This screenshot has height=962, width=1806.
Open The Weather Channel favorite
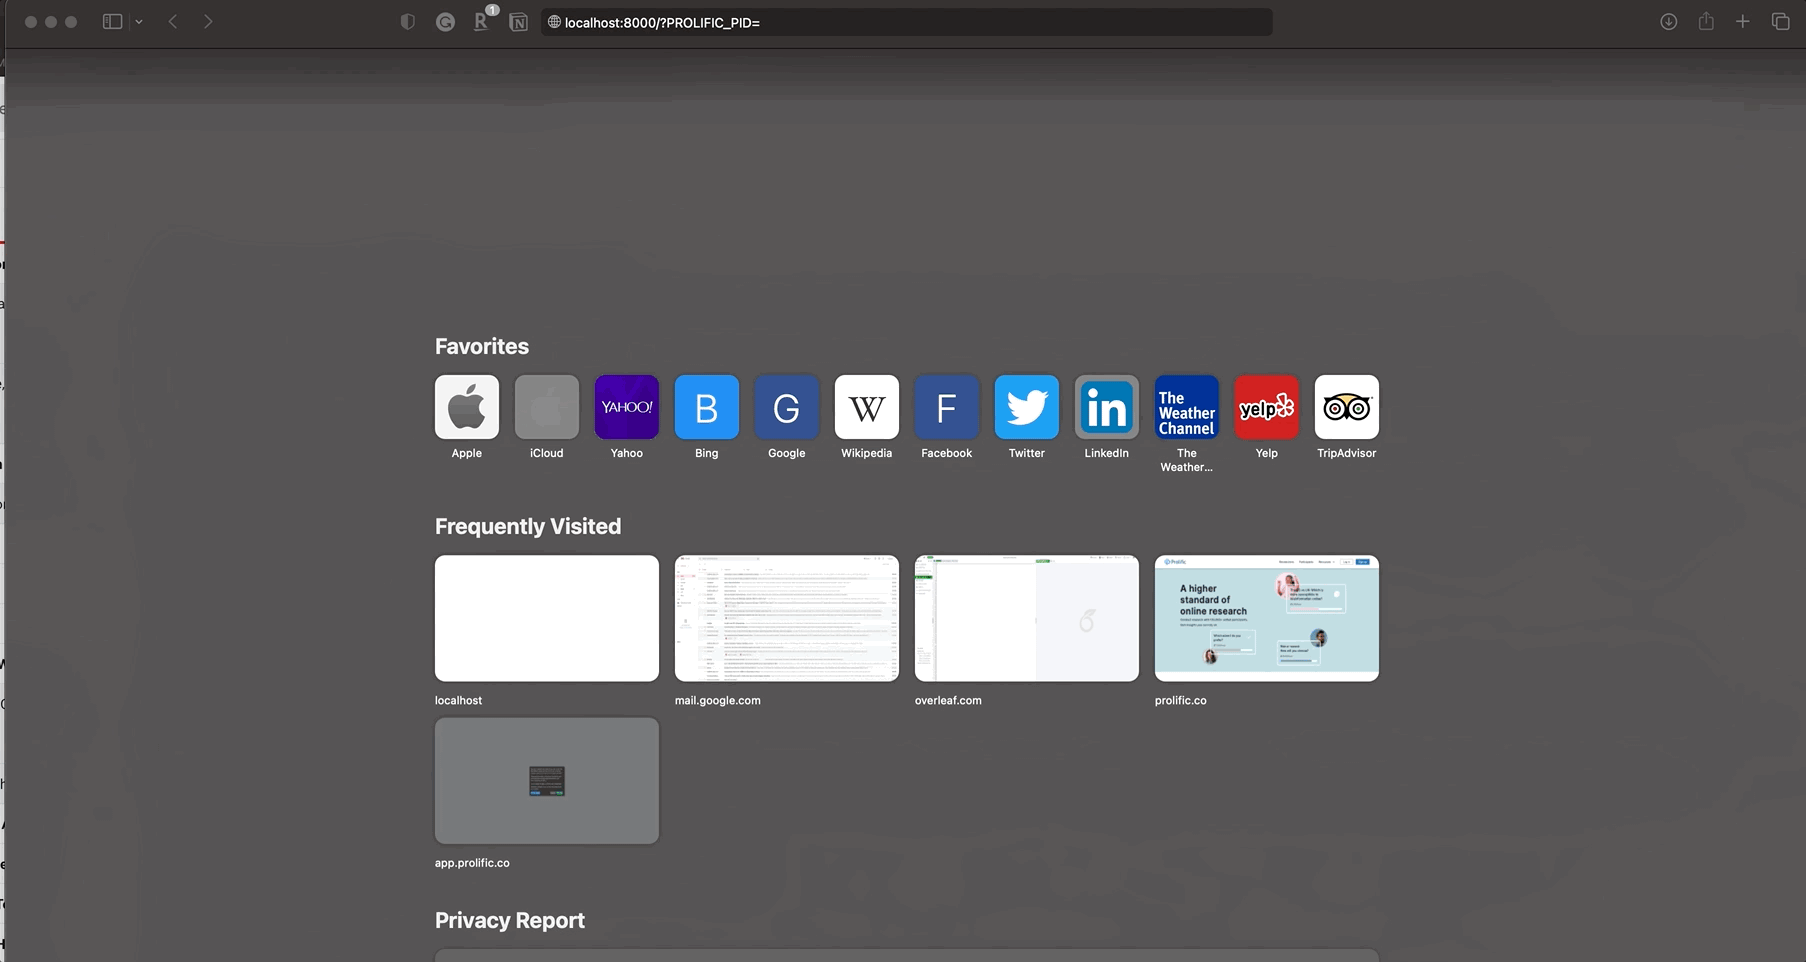[1187, 407]
